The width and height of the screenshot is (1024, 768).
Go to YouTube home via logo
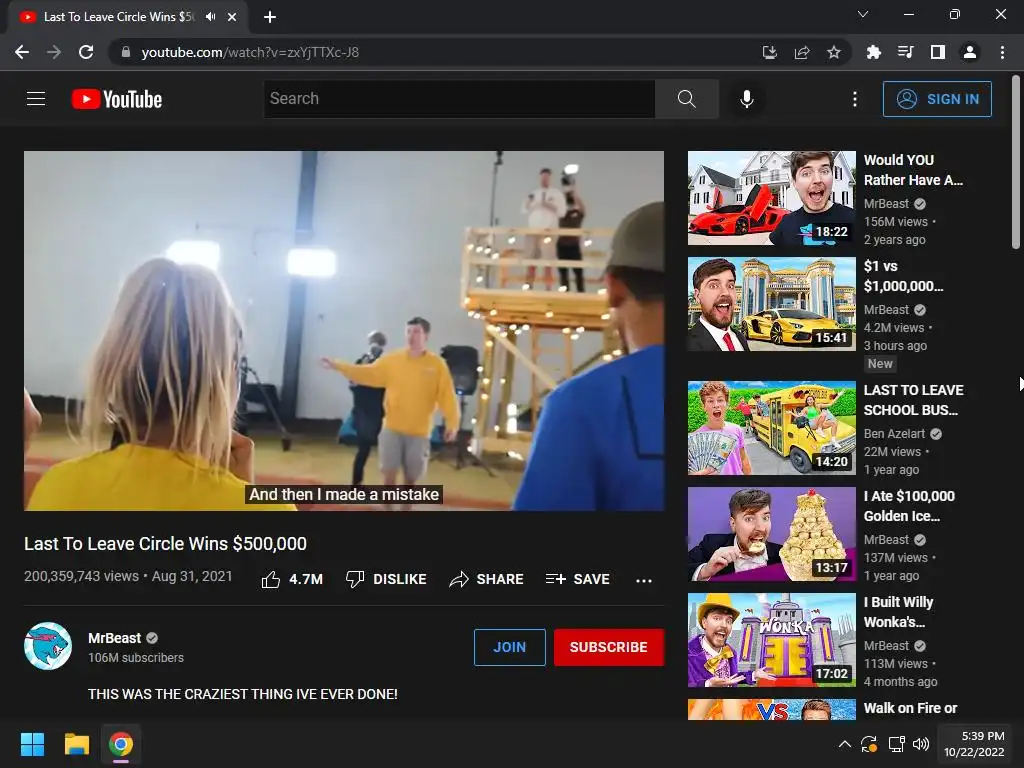click(x=117, y=99)
